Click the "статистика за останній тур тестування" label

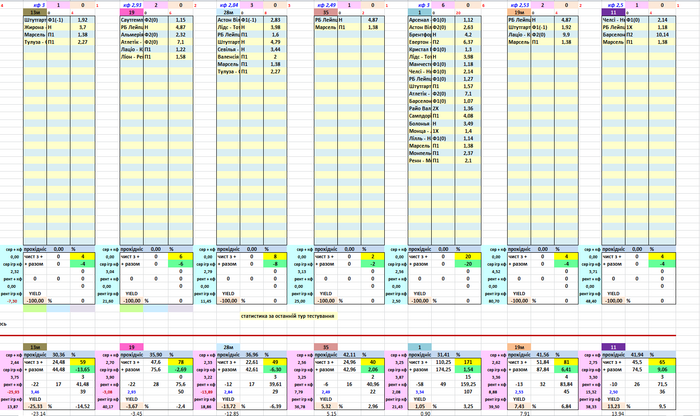288,316
